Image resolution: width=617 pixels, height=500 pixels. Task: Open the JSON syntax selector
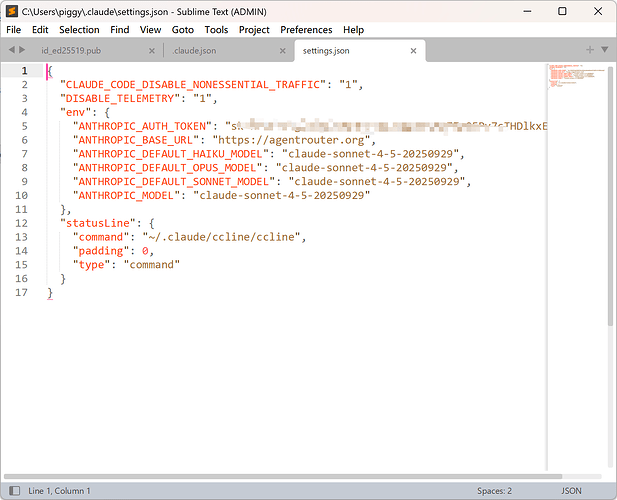point(571,491)
